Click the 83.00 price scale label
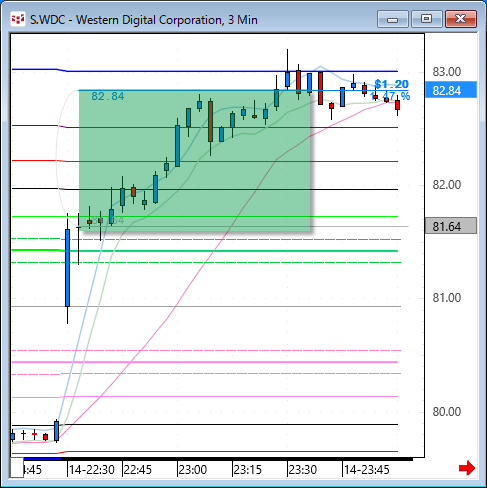Screen dimensions: 487x488 pos(447,71)
